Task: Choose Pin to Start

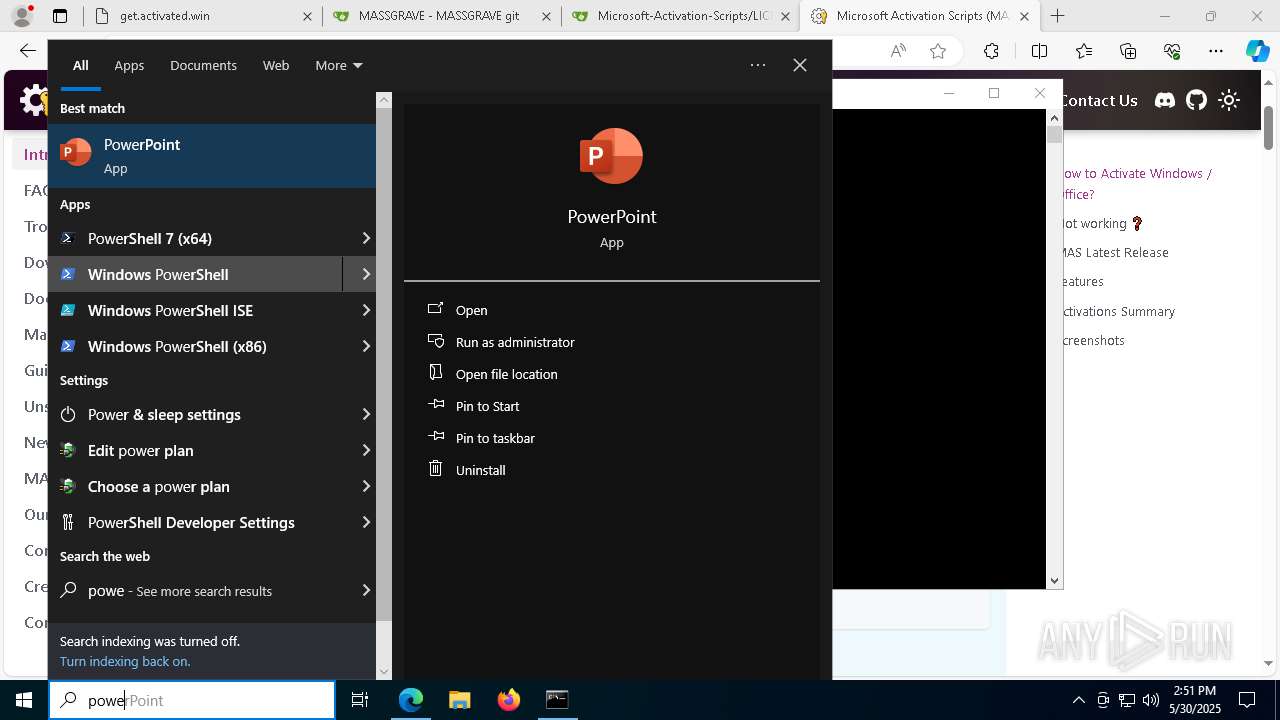Action: [x=487, y=406]
